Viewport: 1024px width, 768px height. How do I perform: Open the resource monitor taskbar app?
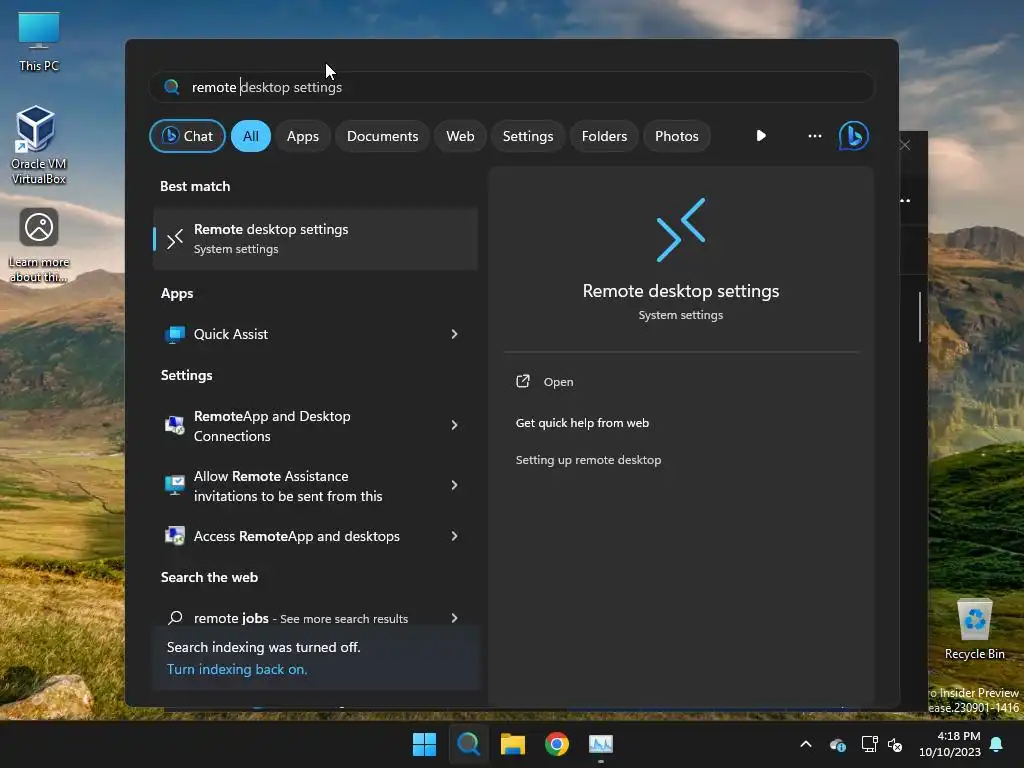pos(601,744)
